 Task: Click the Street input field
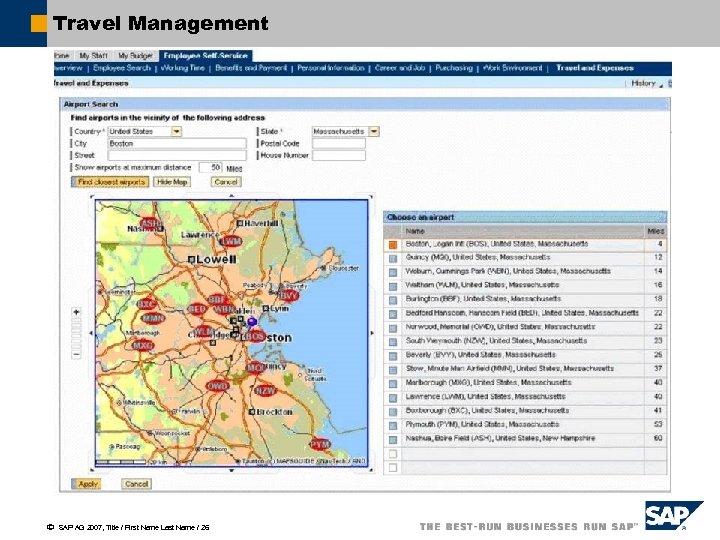pos(177,155)
